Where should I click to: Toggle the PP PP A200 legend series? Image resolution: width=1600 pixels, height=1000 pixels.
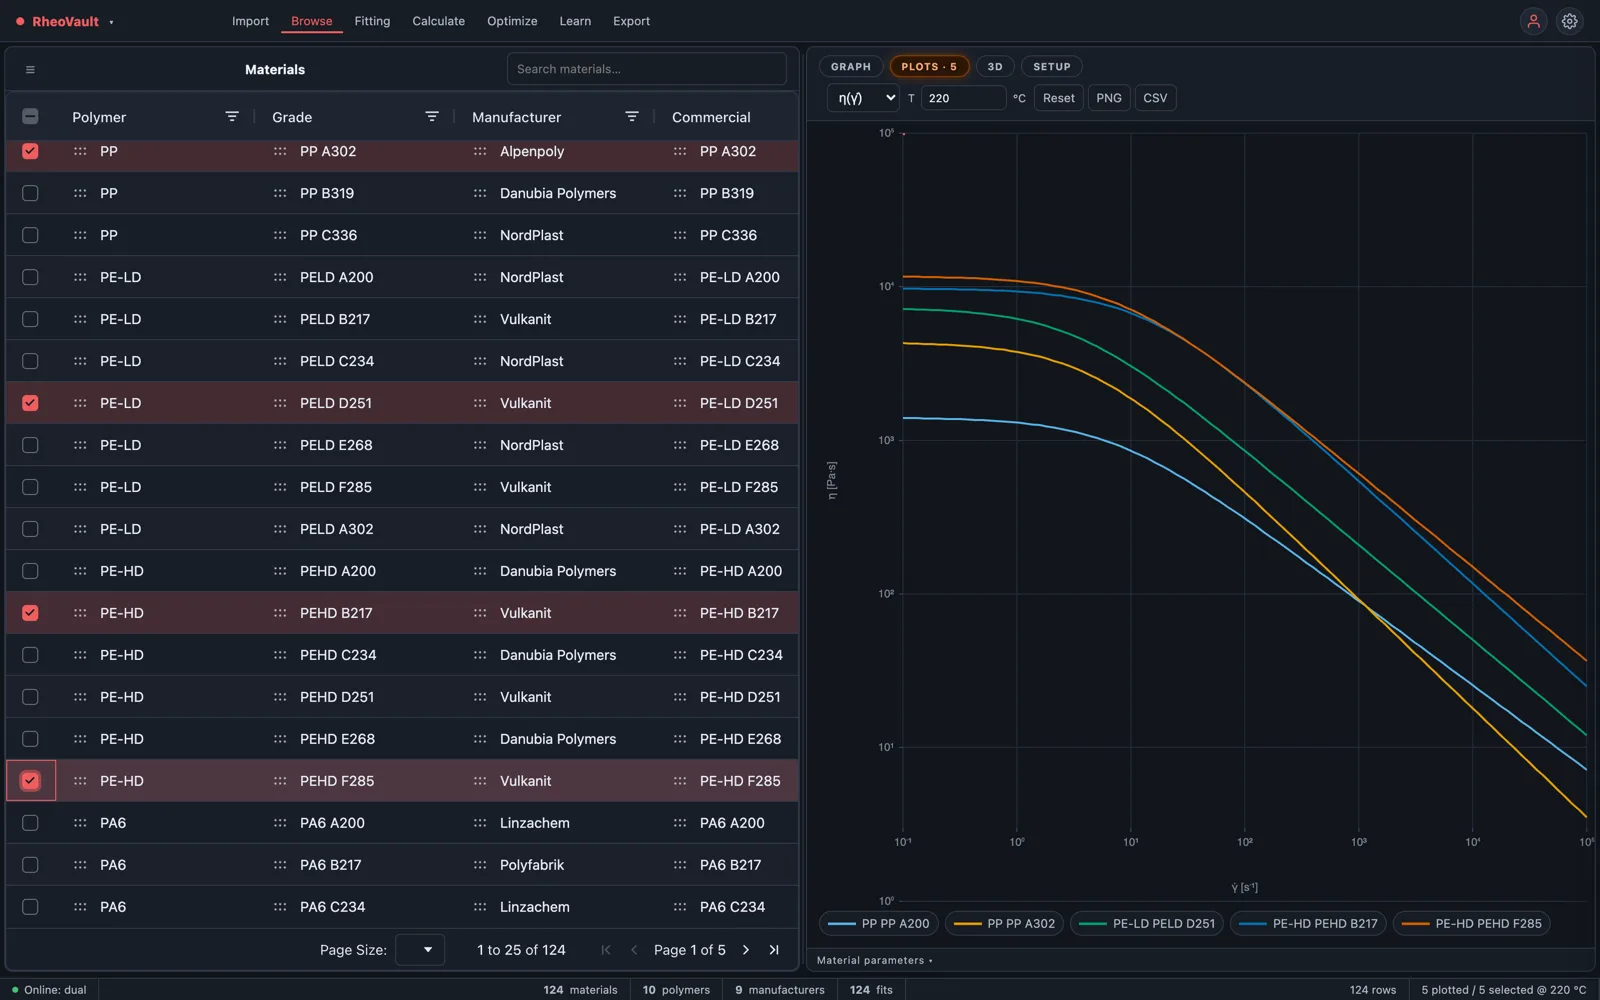click(879, 924)
